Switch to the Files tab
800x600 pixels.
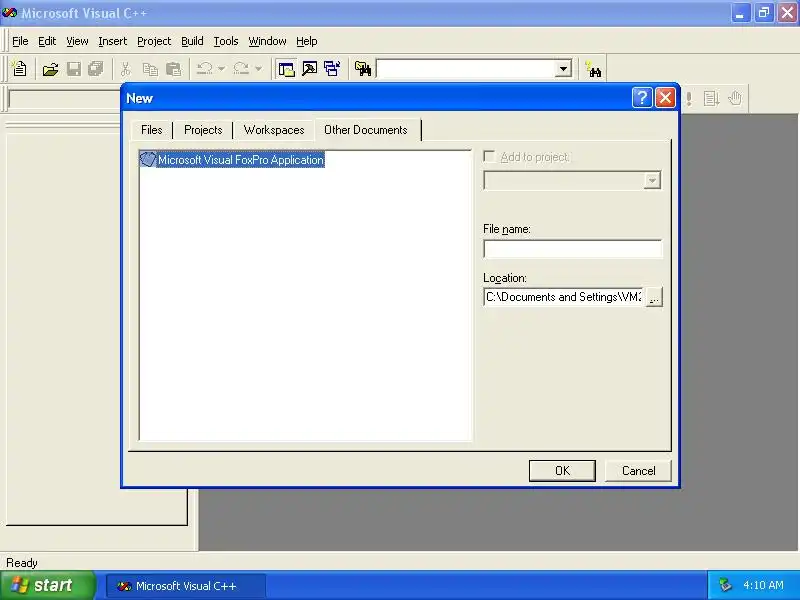click(152, 130)
